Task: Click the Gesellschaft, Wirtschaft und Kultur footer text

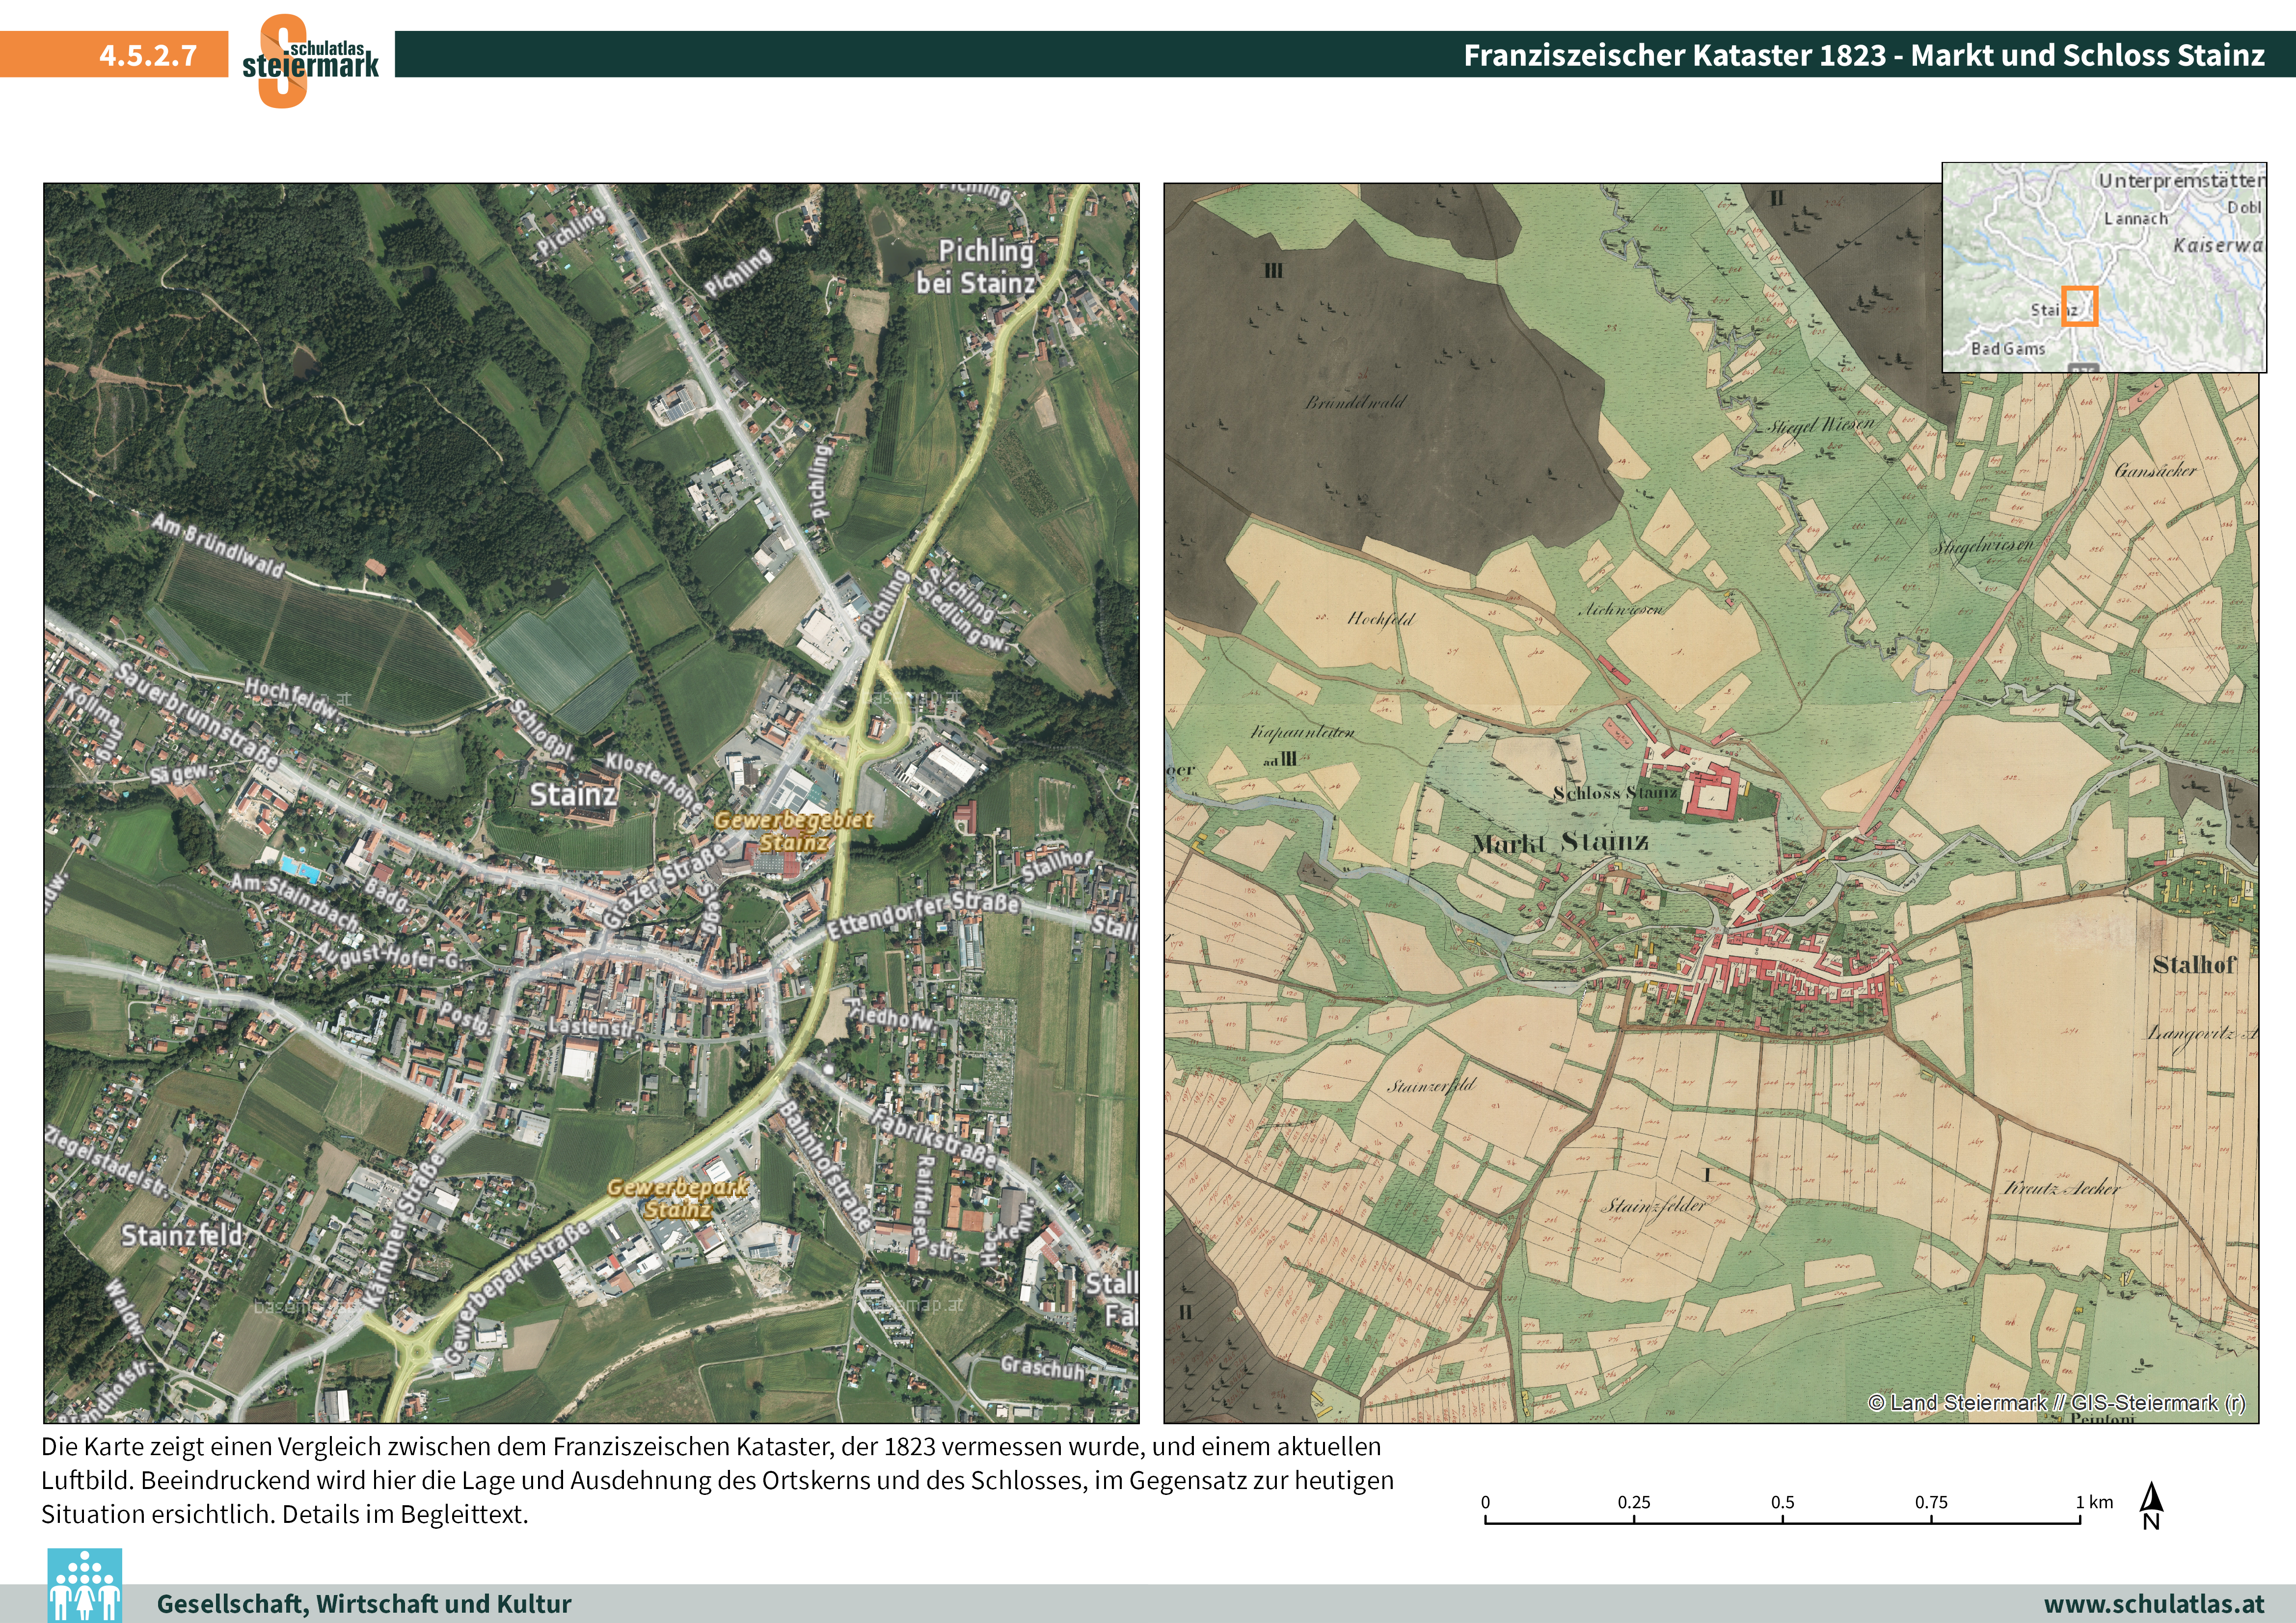Action: tap(364, 1604)
